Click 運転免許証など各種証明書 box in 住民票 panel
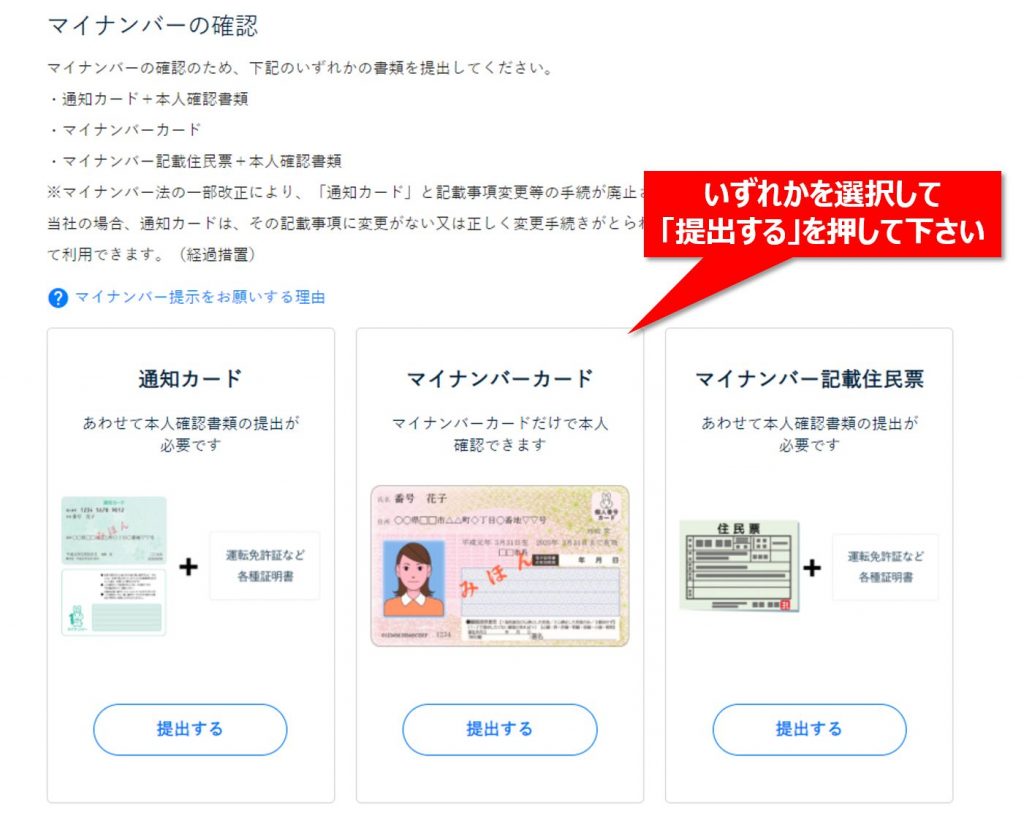This screenshot has height=822, width=1024. 886,567
